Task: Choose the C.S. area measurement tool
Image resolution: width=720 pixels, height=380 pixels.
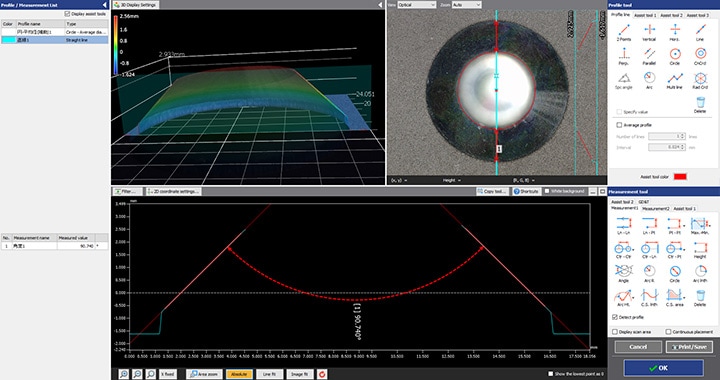Action: (x=675, y=297)
